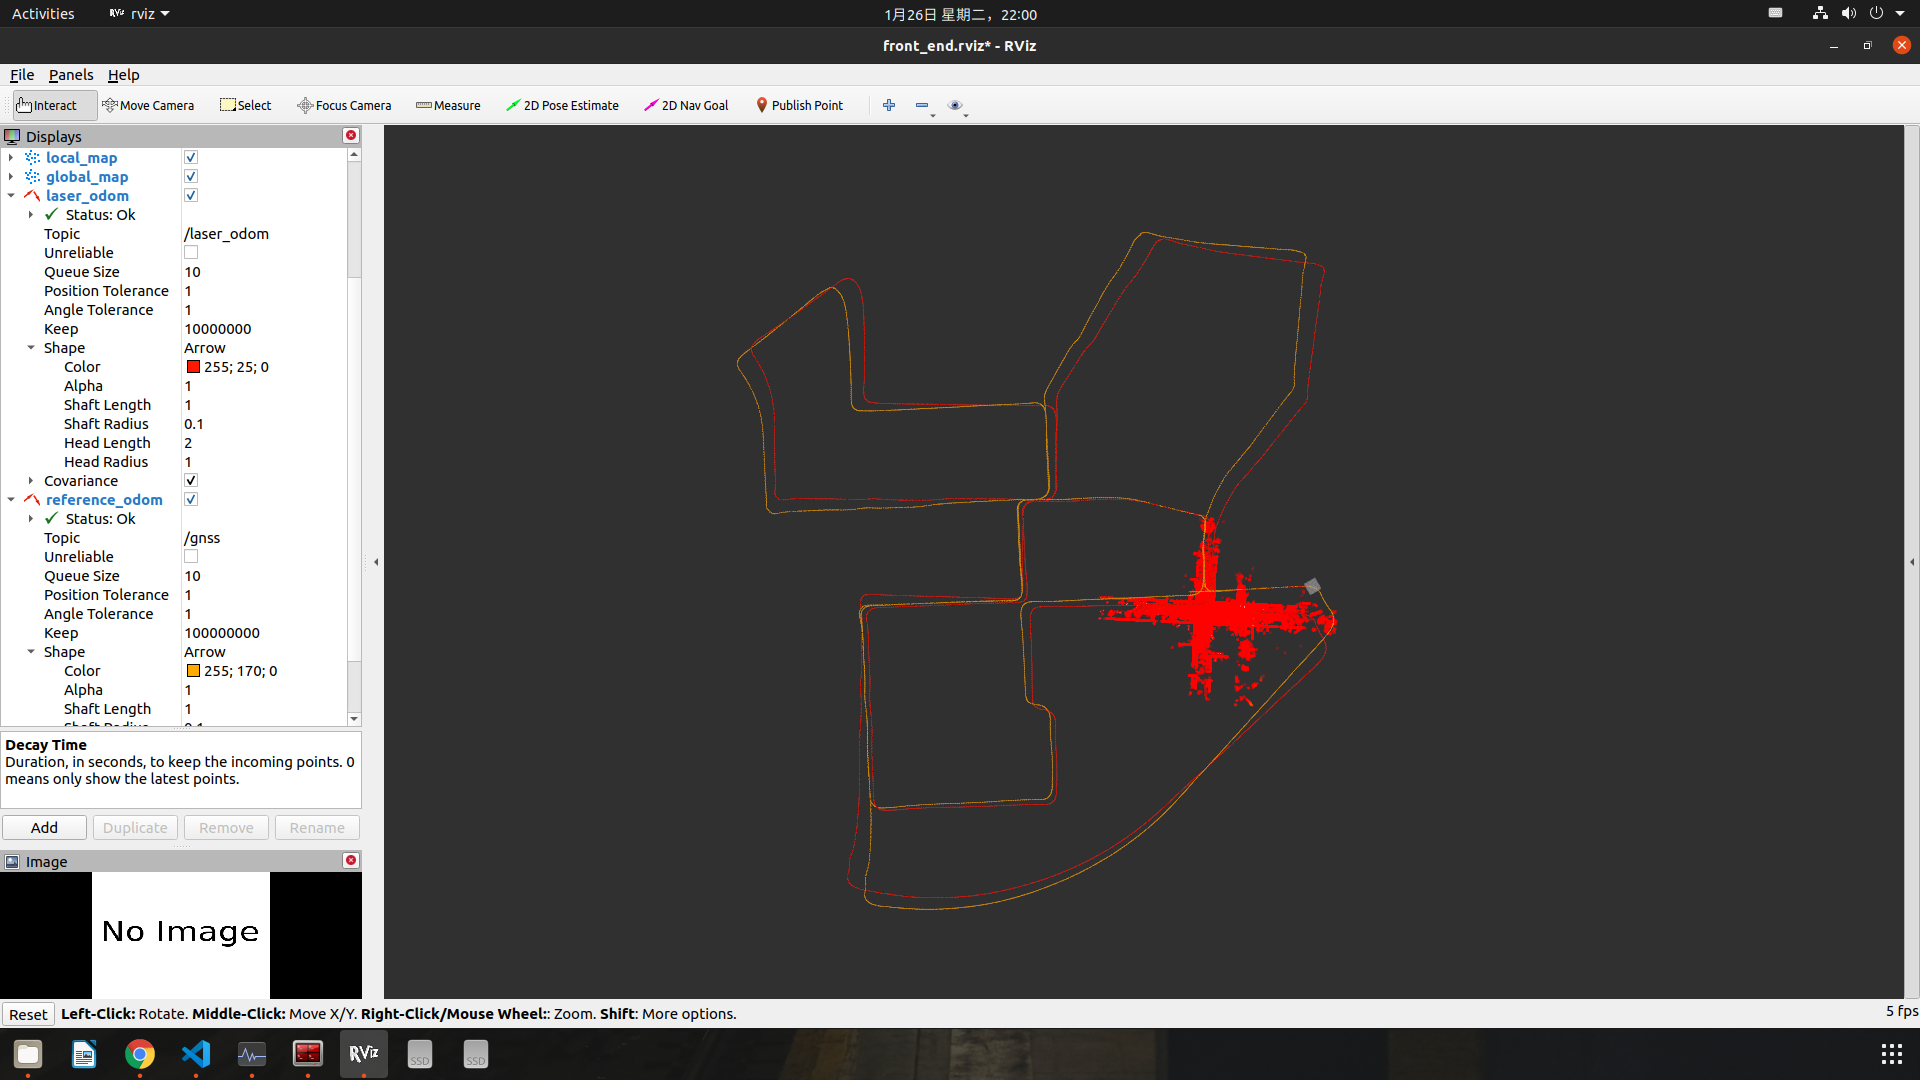
Task: Open the rviz app menu
Action: point(140,14)
